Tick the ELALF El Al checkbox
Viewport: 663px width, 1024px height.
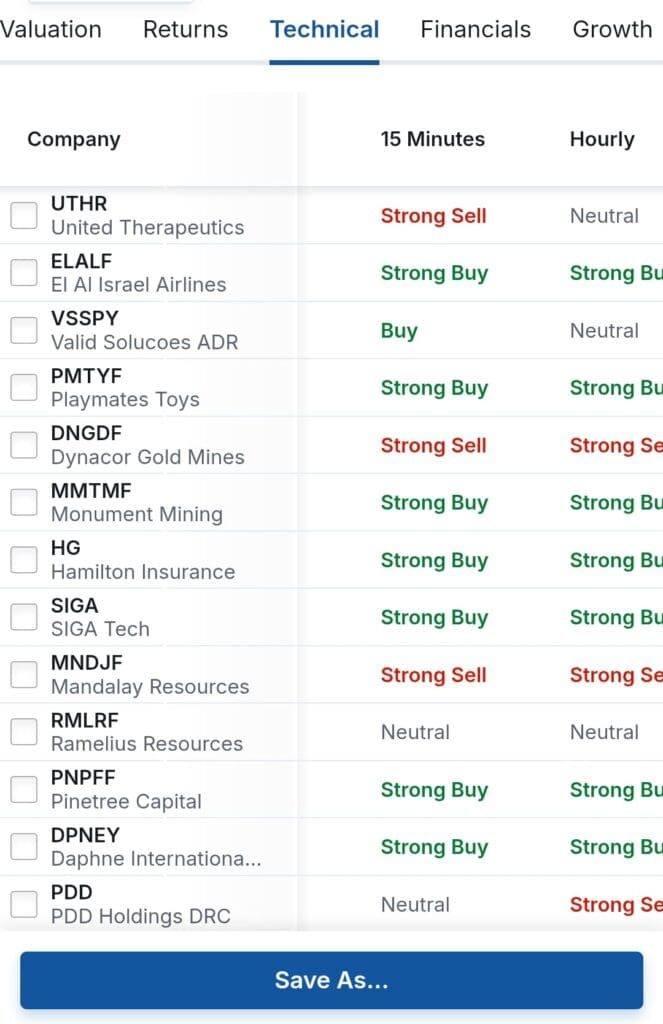[24, 273]
